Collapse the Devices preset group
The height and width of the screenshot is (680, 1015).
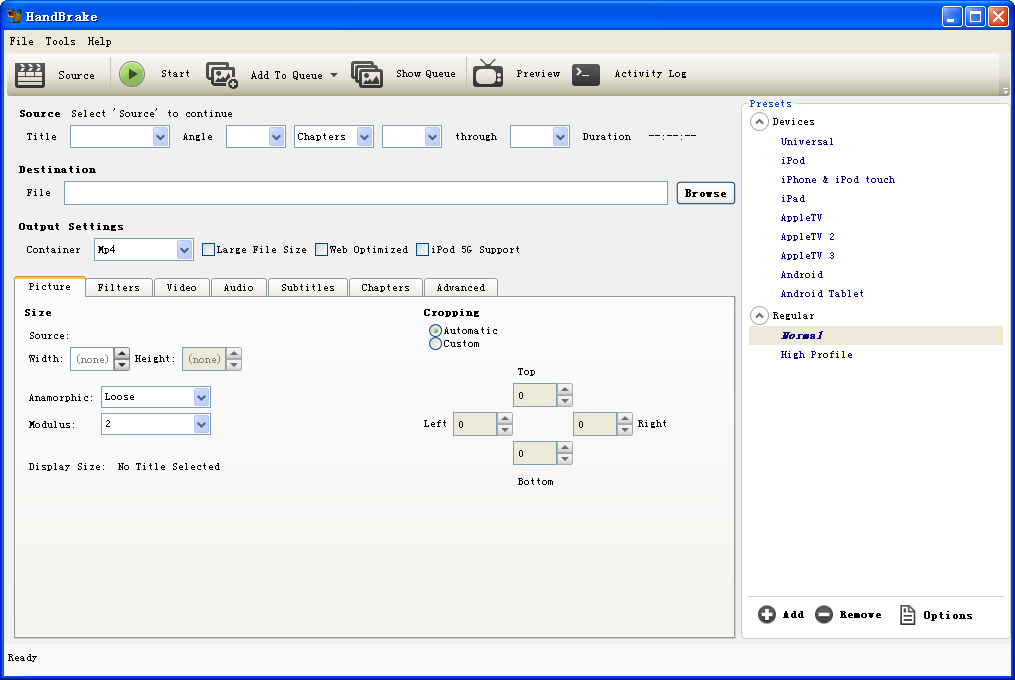point(759,122)
